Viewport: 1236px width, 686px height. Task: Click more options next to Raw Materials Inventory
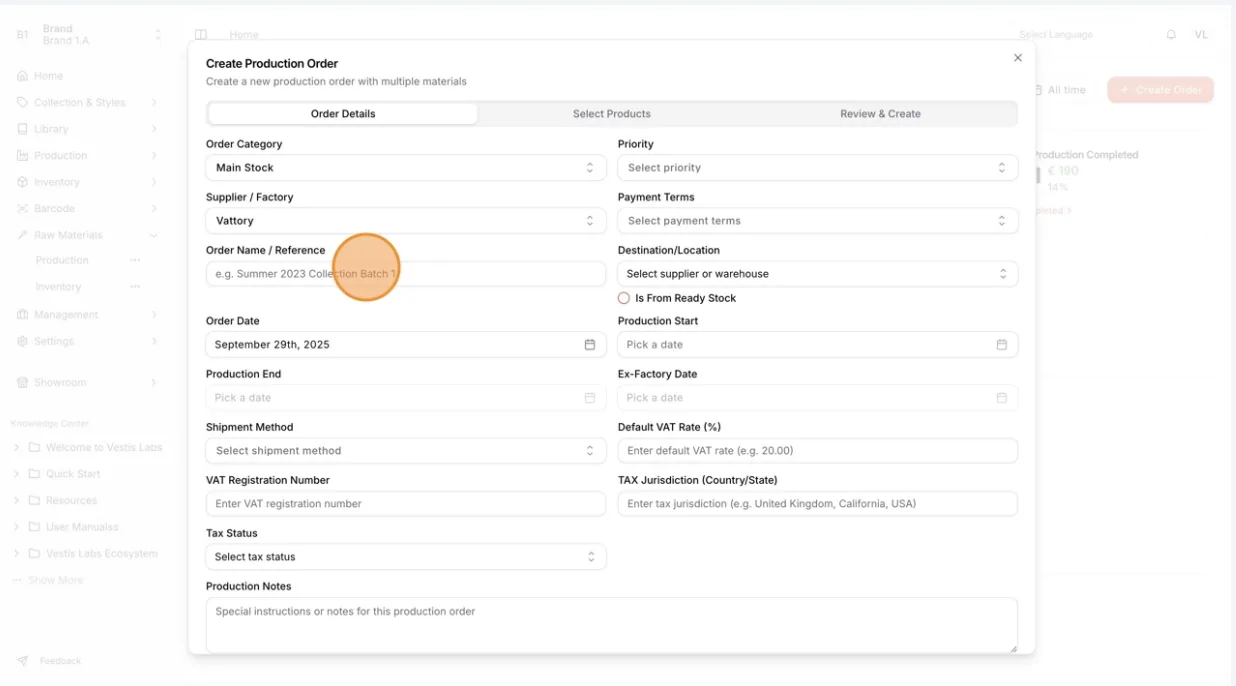point(135,287)
